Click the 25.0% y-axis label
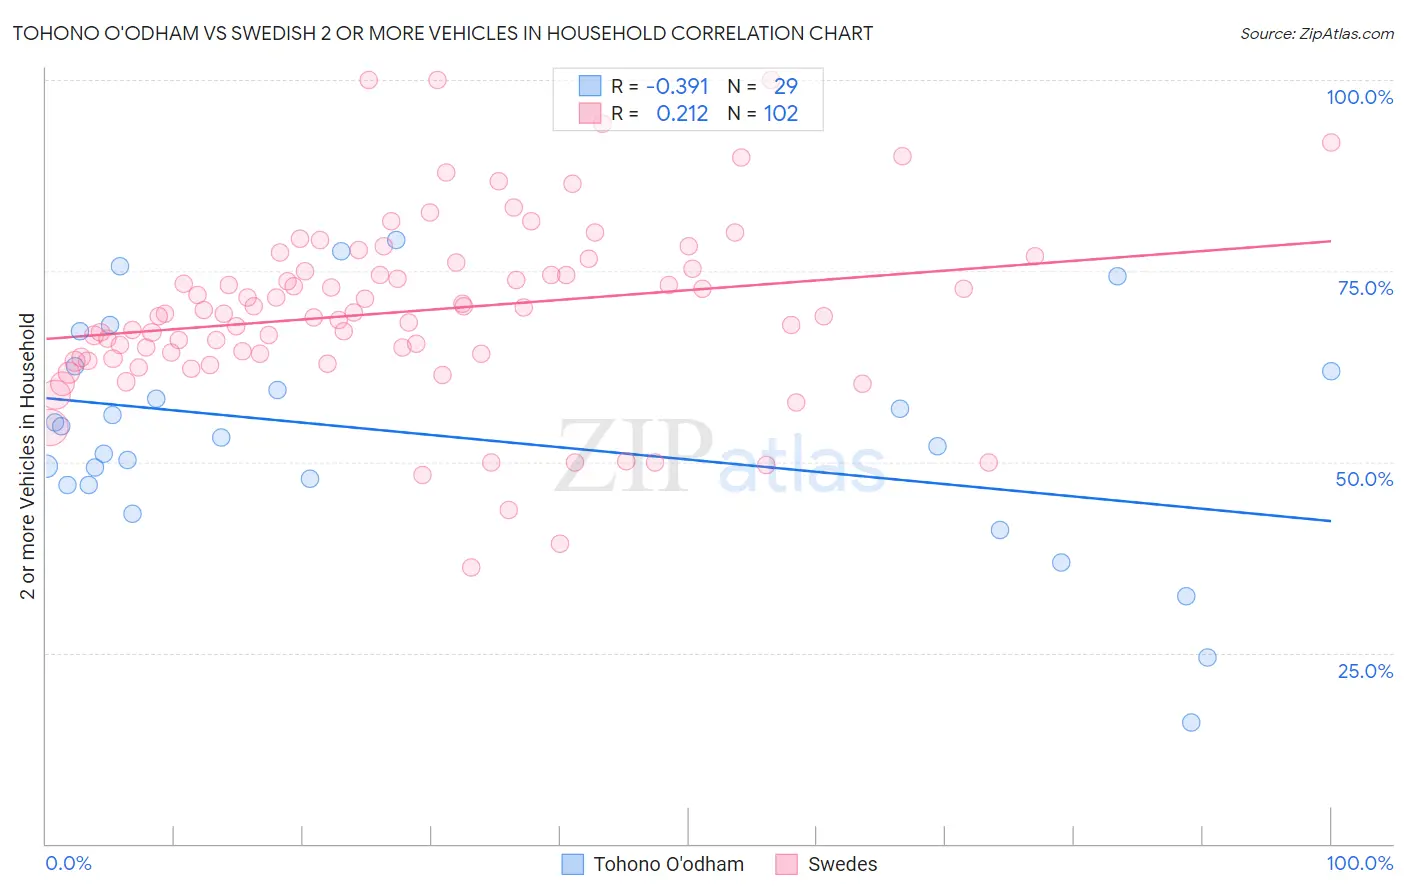 point(1365,671)
